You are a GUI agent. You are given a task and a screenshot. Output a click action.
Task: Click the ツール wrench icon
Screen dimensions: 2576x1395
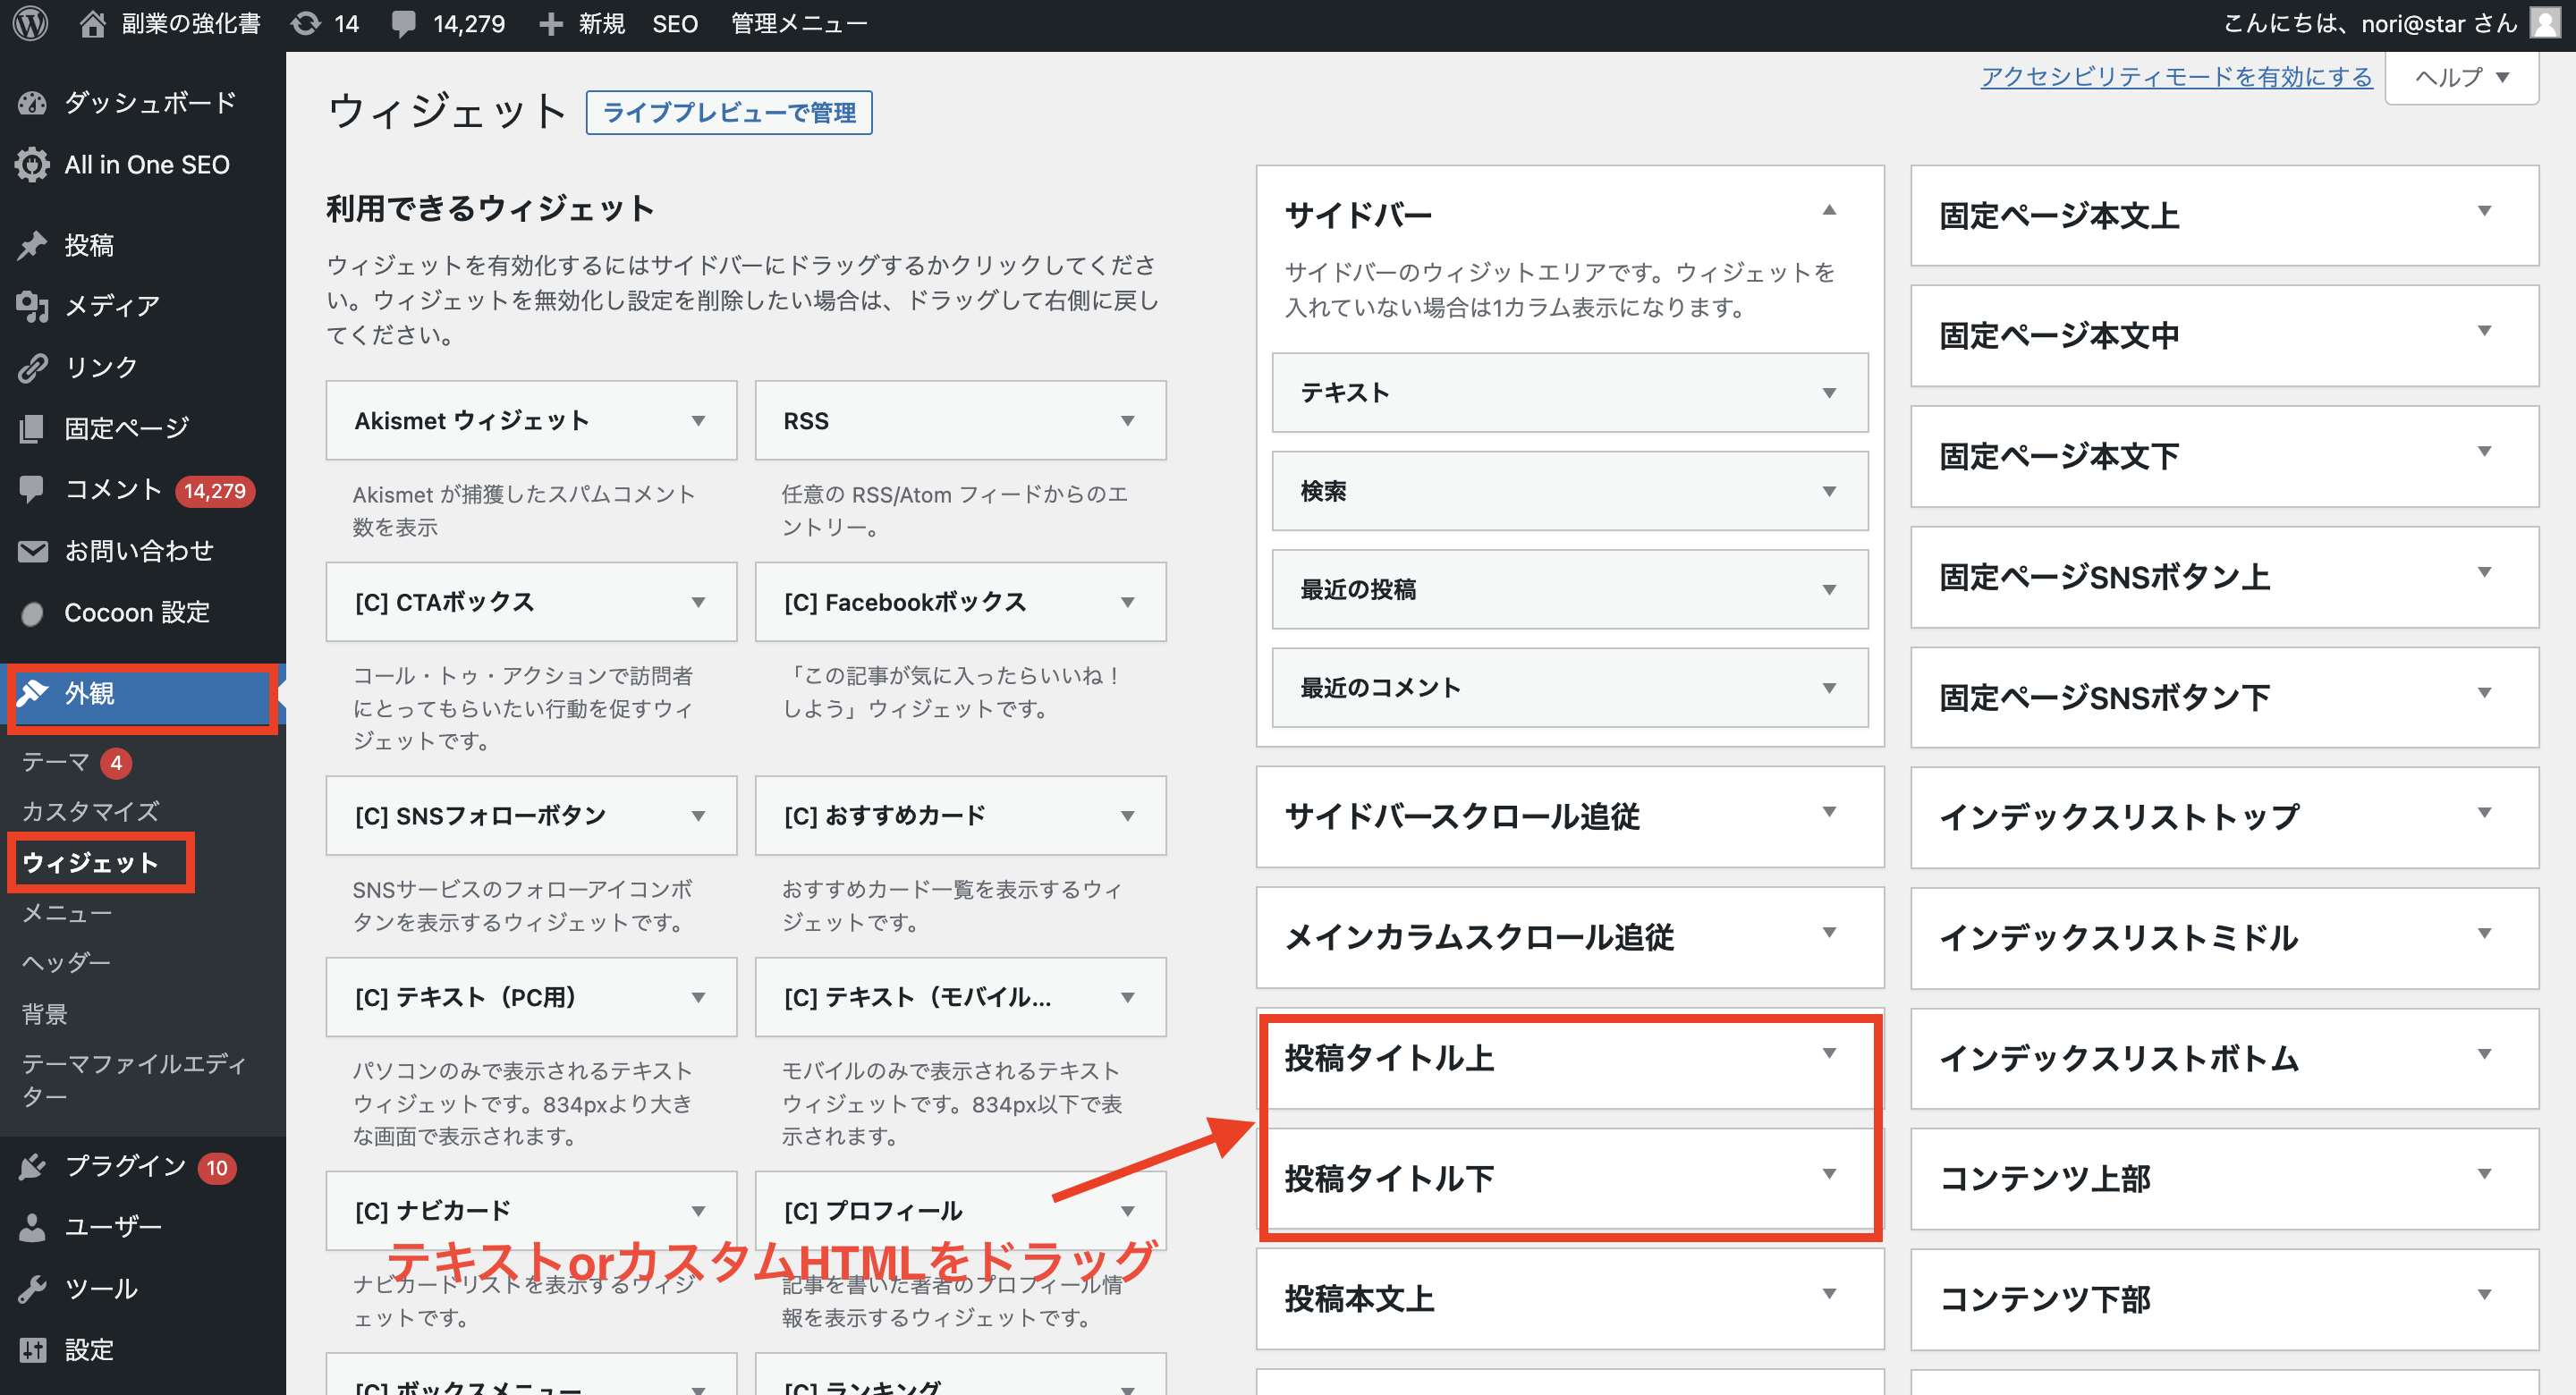coord(32,1288)
